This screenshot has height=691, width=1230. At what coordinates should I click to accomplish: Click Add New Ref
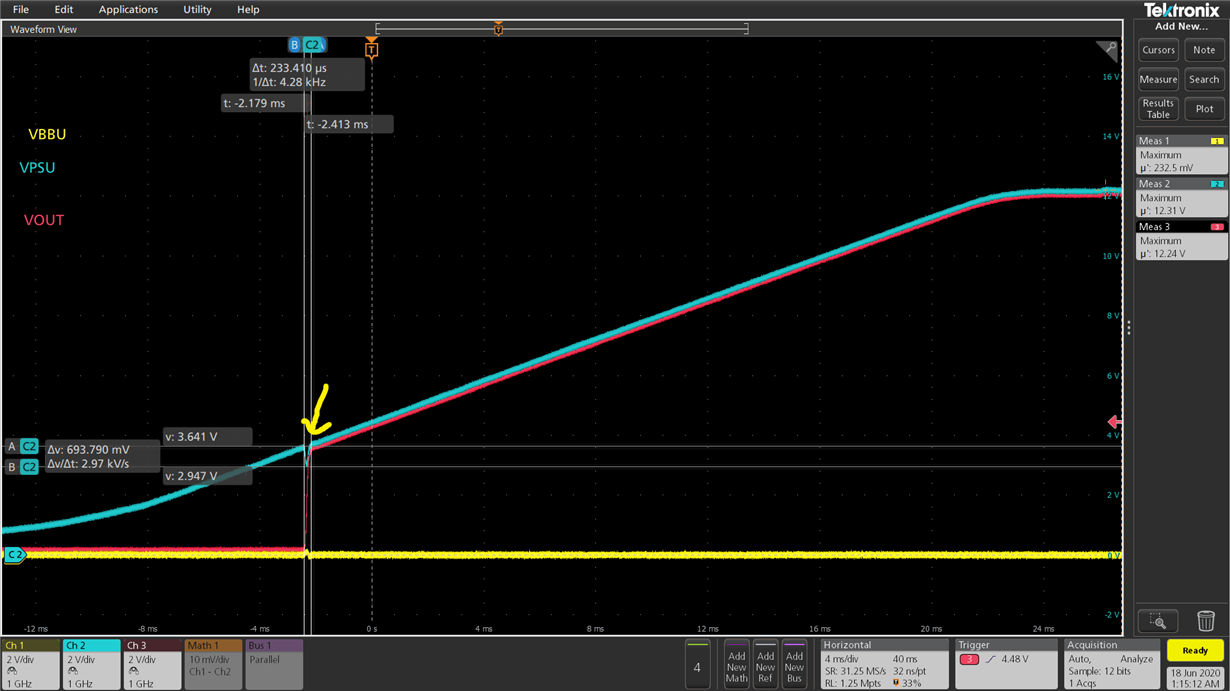765,665
